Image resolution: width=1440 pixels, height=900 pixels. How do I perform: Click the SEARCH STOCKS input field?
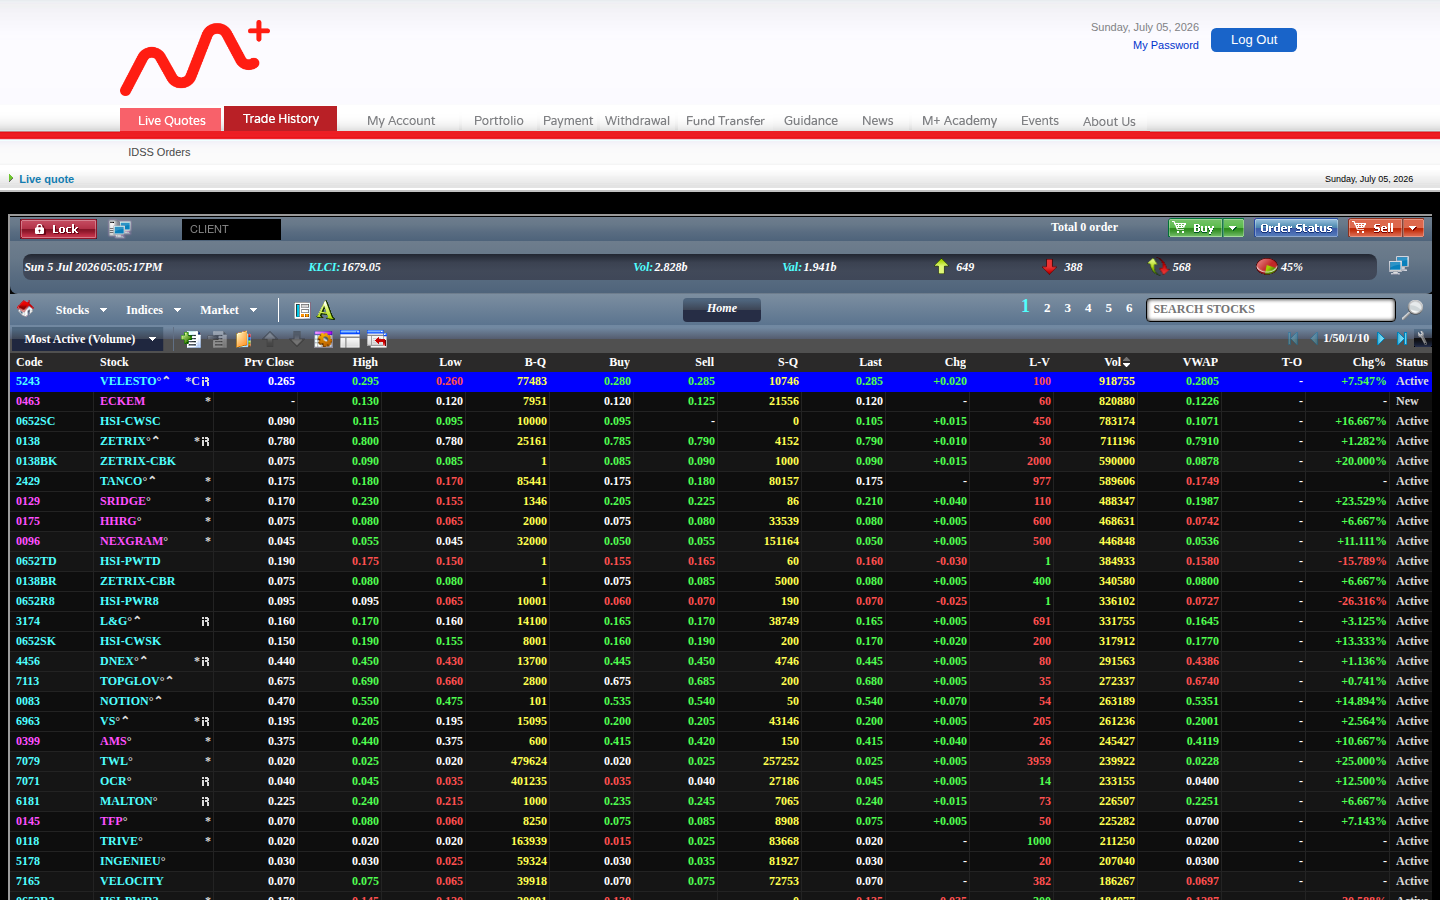pyautogui.click(x=1270, y=309)
